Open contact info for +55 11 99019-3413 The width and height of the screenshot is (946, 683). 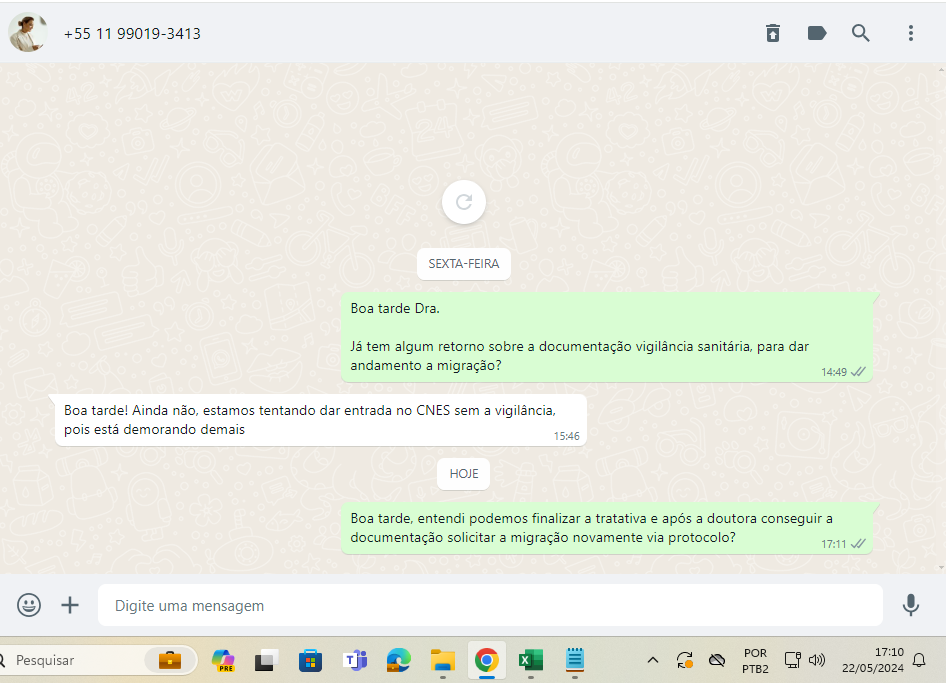point(132,34)
